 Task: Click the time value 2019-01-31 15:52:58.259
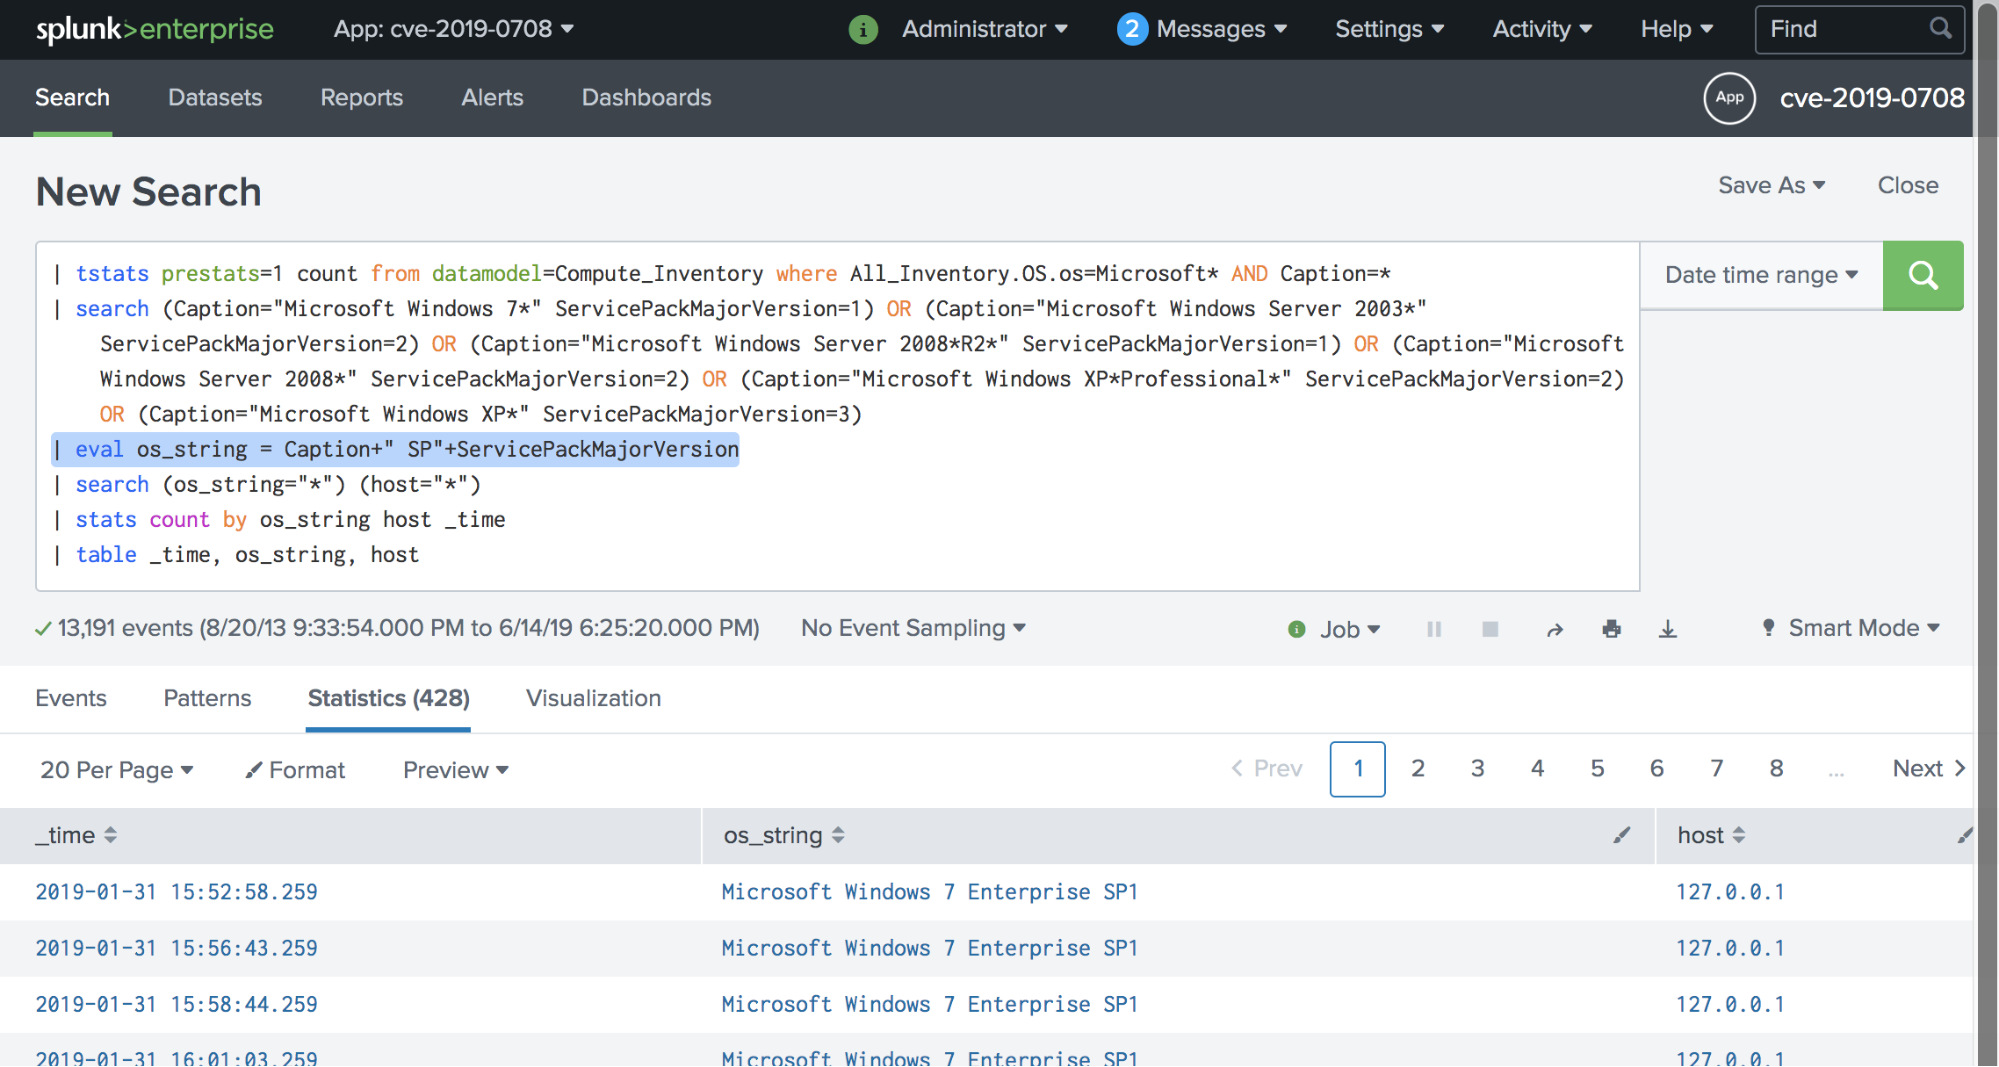pyautogui.click(x=176, y=892)
